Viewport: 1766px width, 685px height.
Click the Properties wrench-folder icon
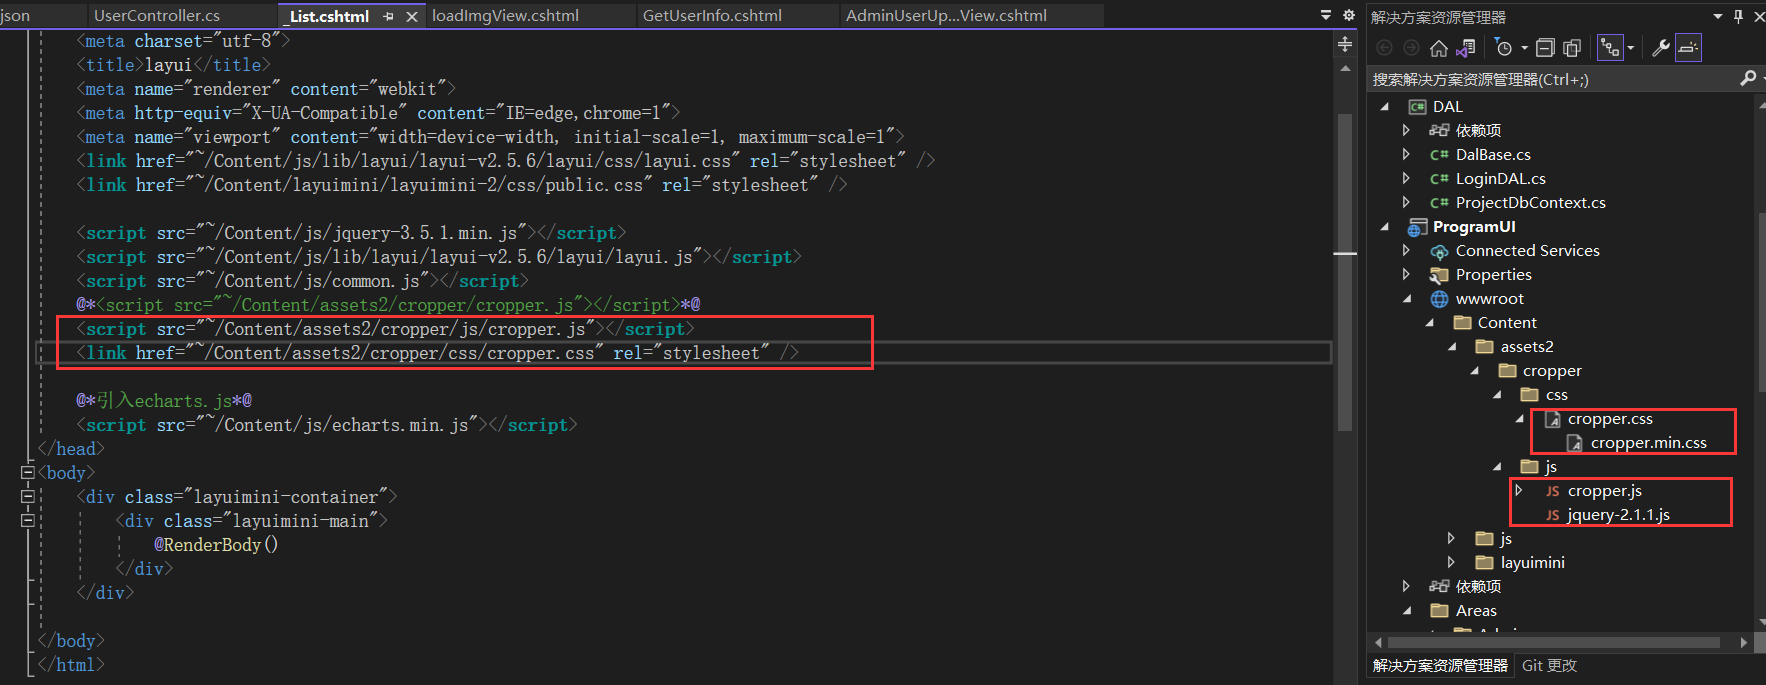1439,275
